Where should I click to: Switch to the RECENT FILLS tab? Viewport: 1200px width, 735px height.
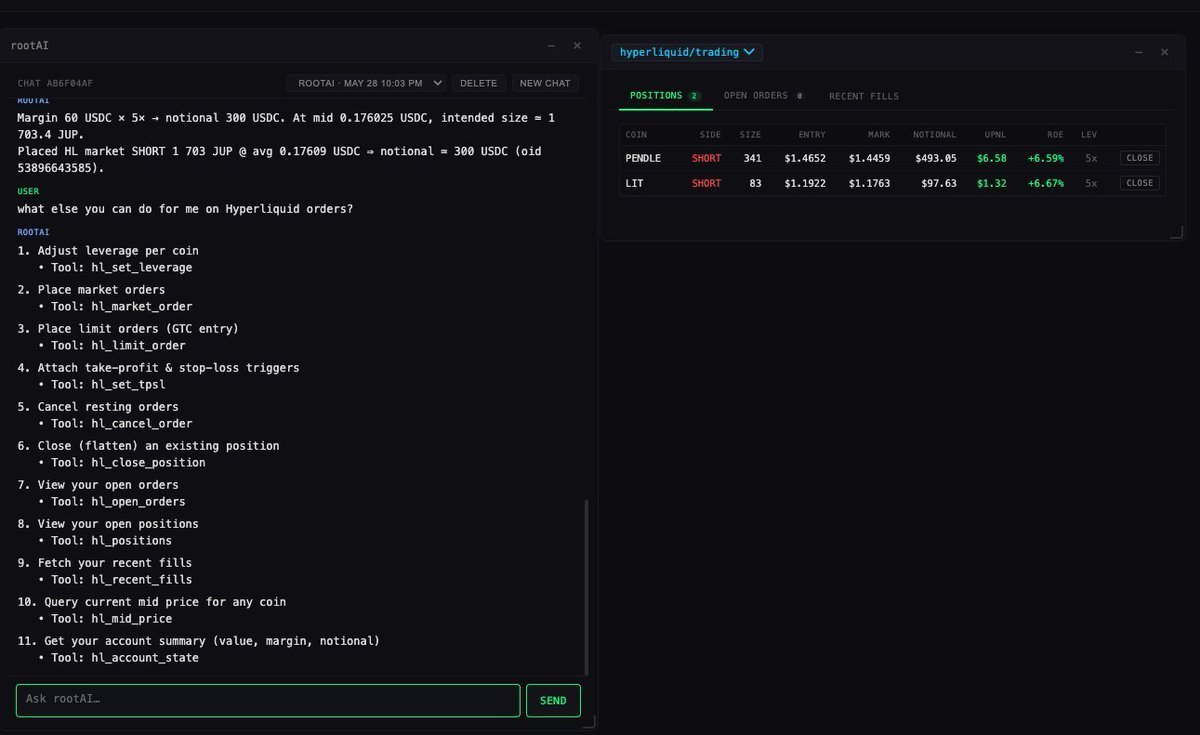pos(864,96)
